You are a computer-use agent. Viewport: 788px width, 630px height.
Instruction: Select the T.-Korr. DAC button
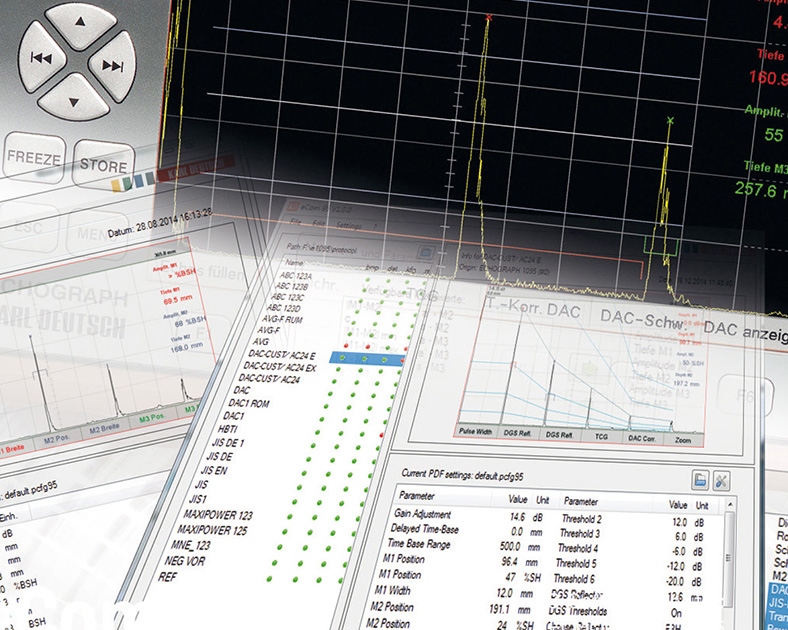(534, 308)
